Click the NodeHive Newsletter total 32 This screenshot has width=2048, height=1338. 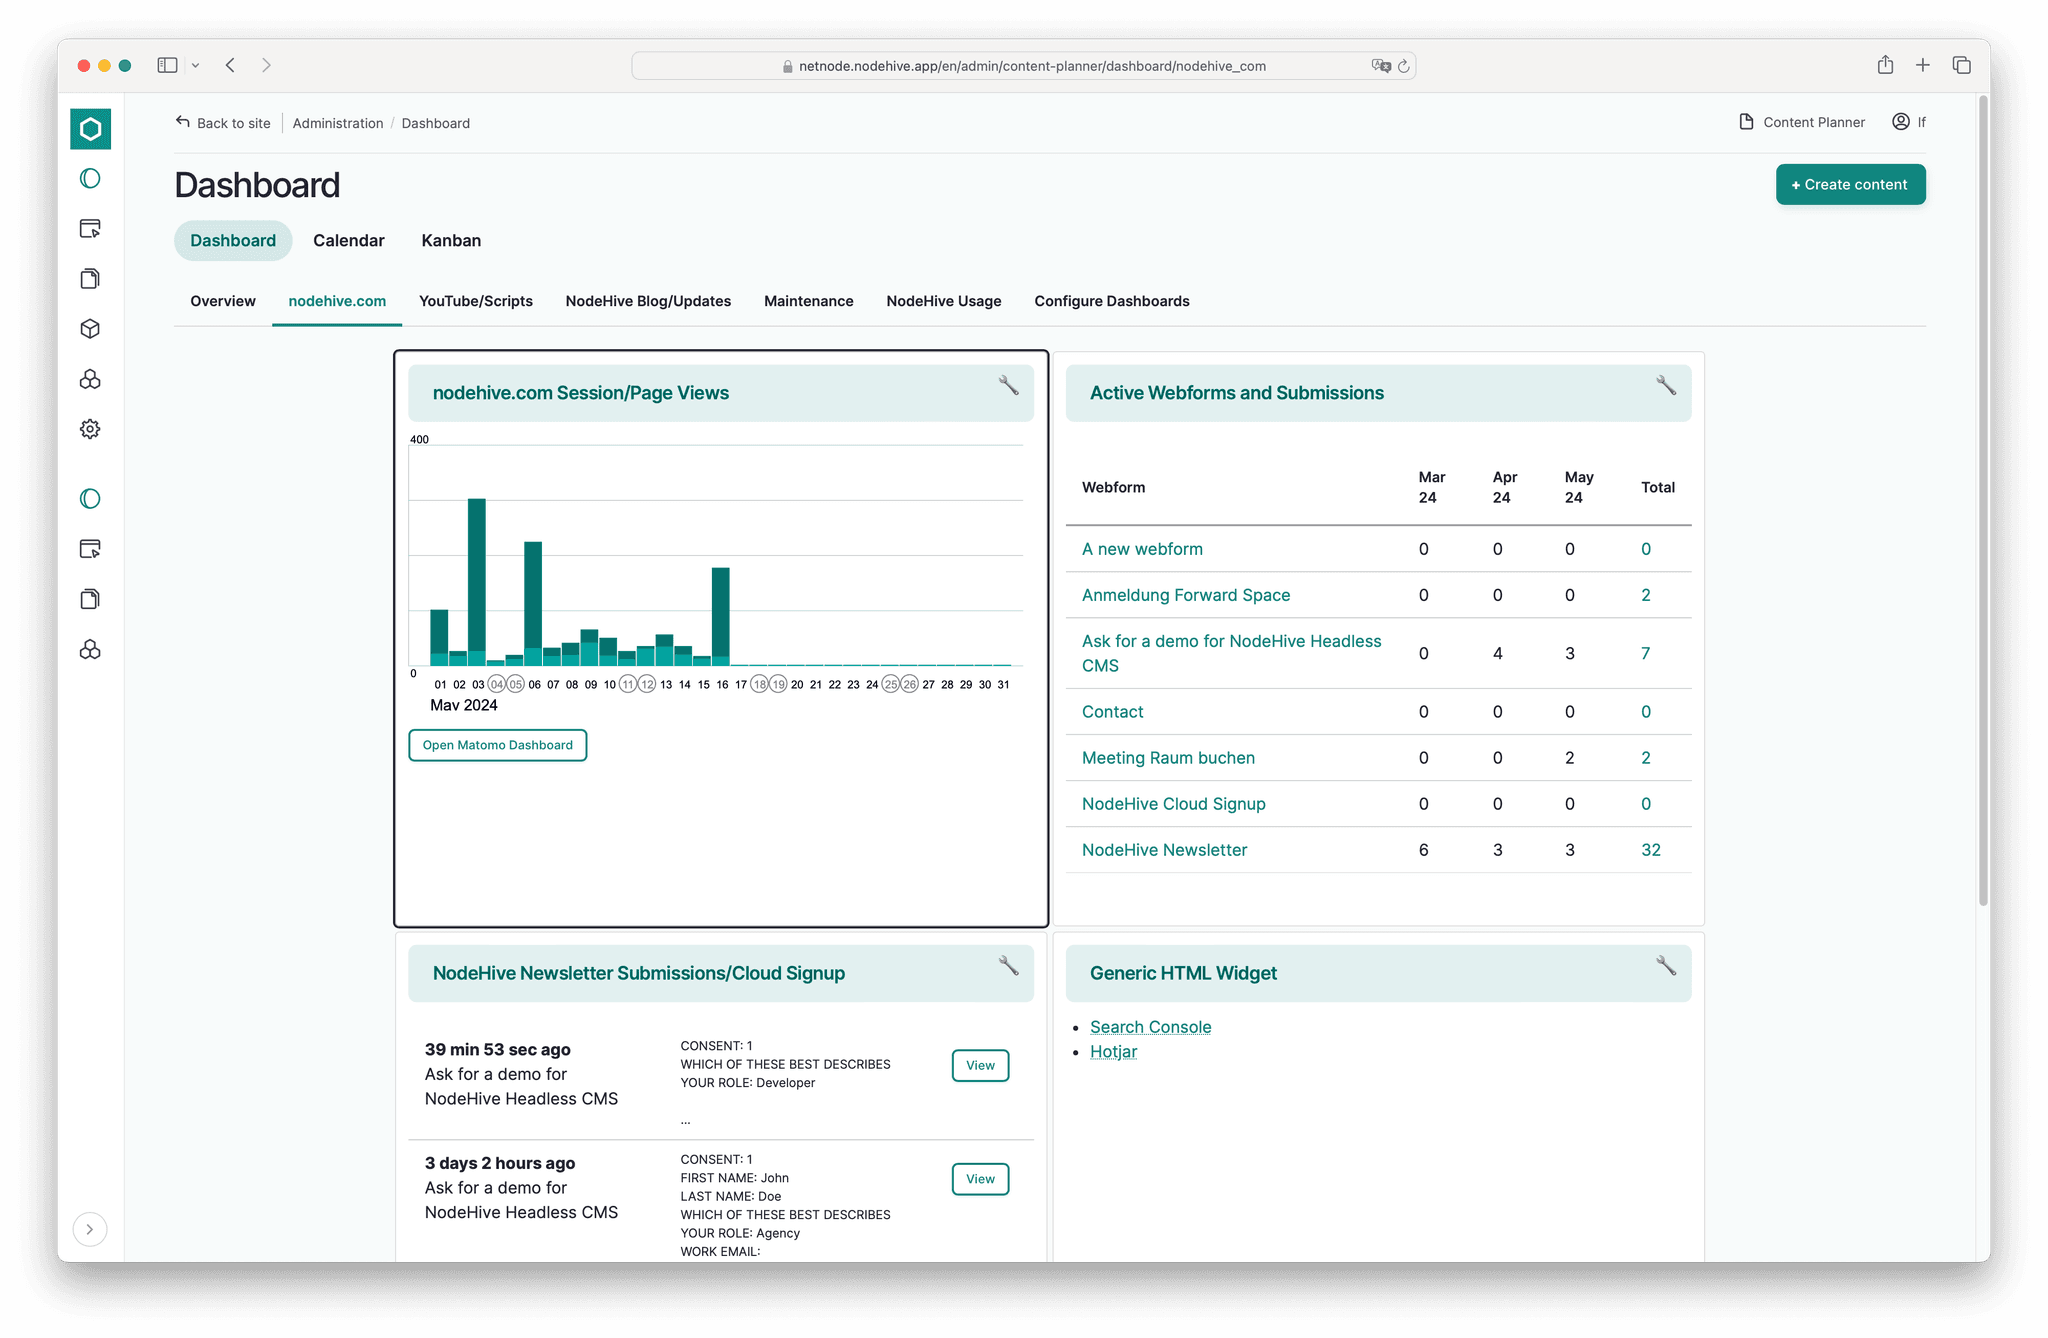pos(1651,850)
